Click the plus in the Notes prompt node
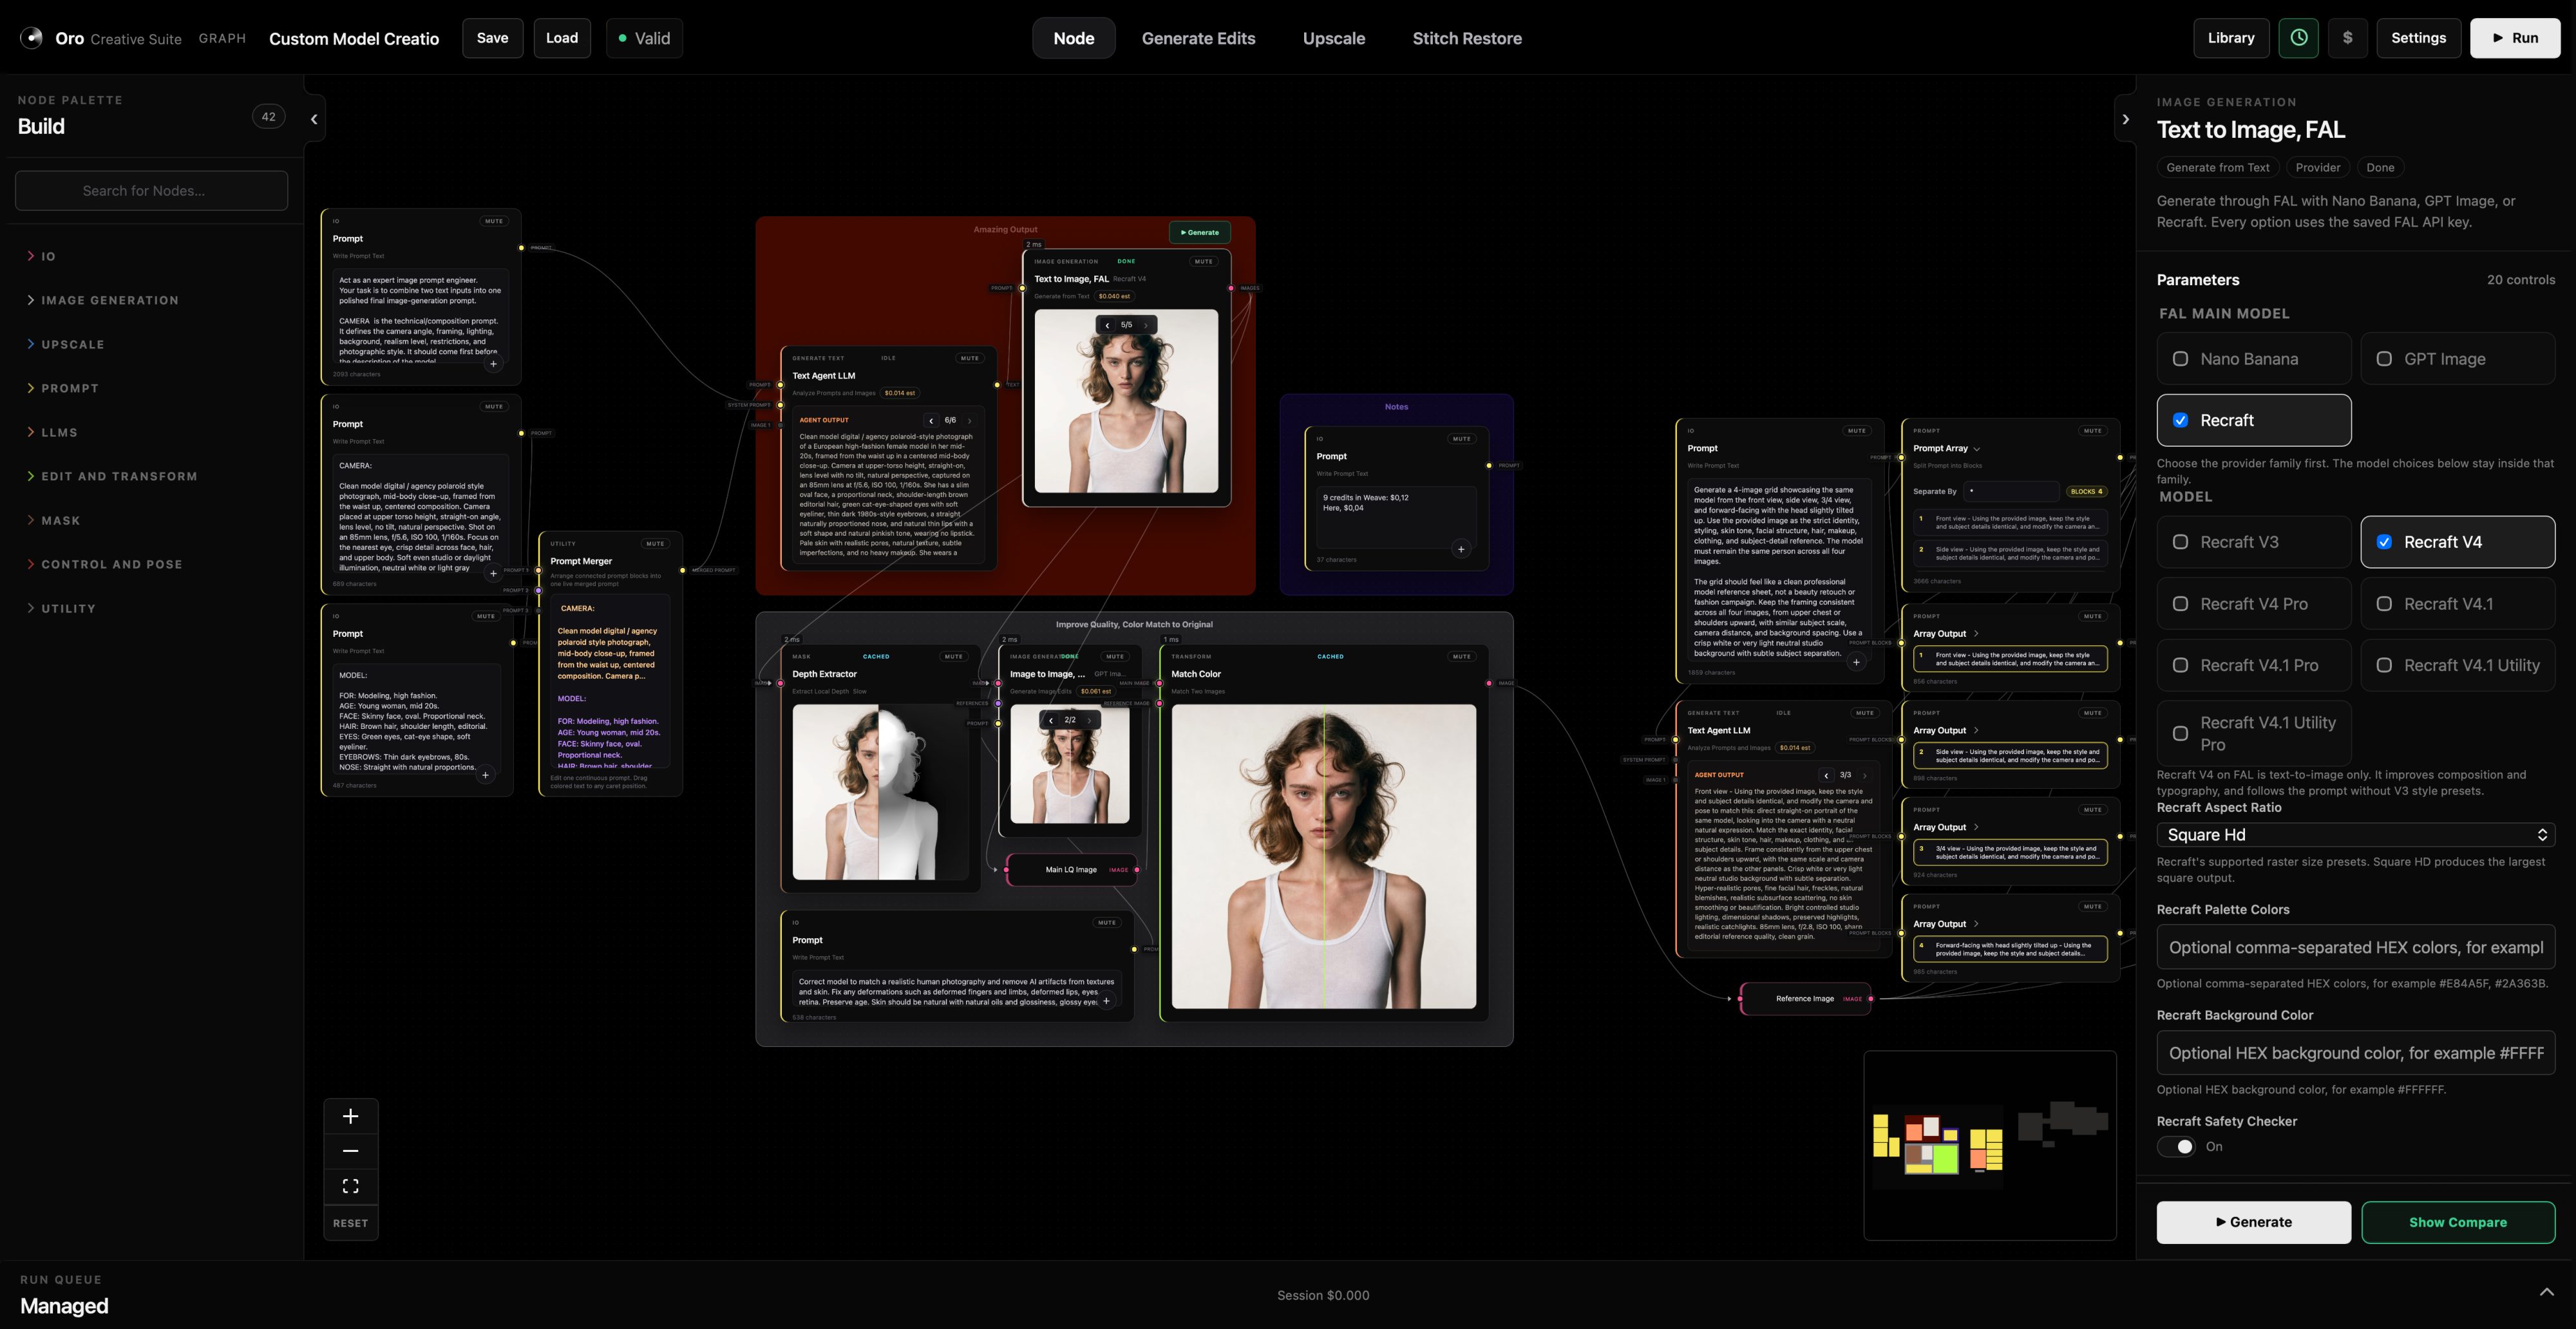The height and width of the screenshot is (1329, 2576). point(1461,549)
